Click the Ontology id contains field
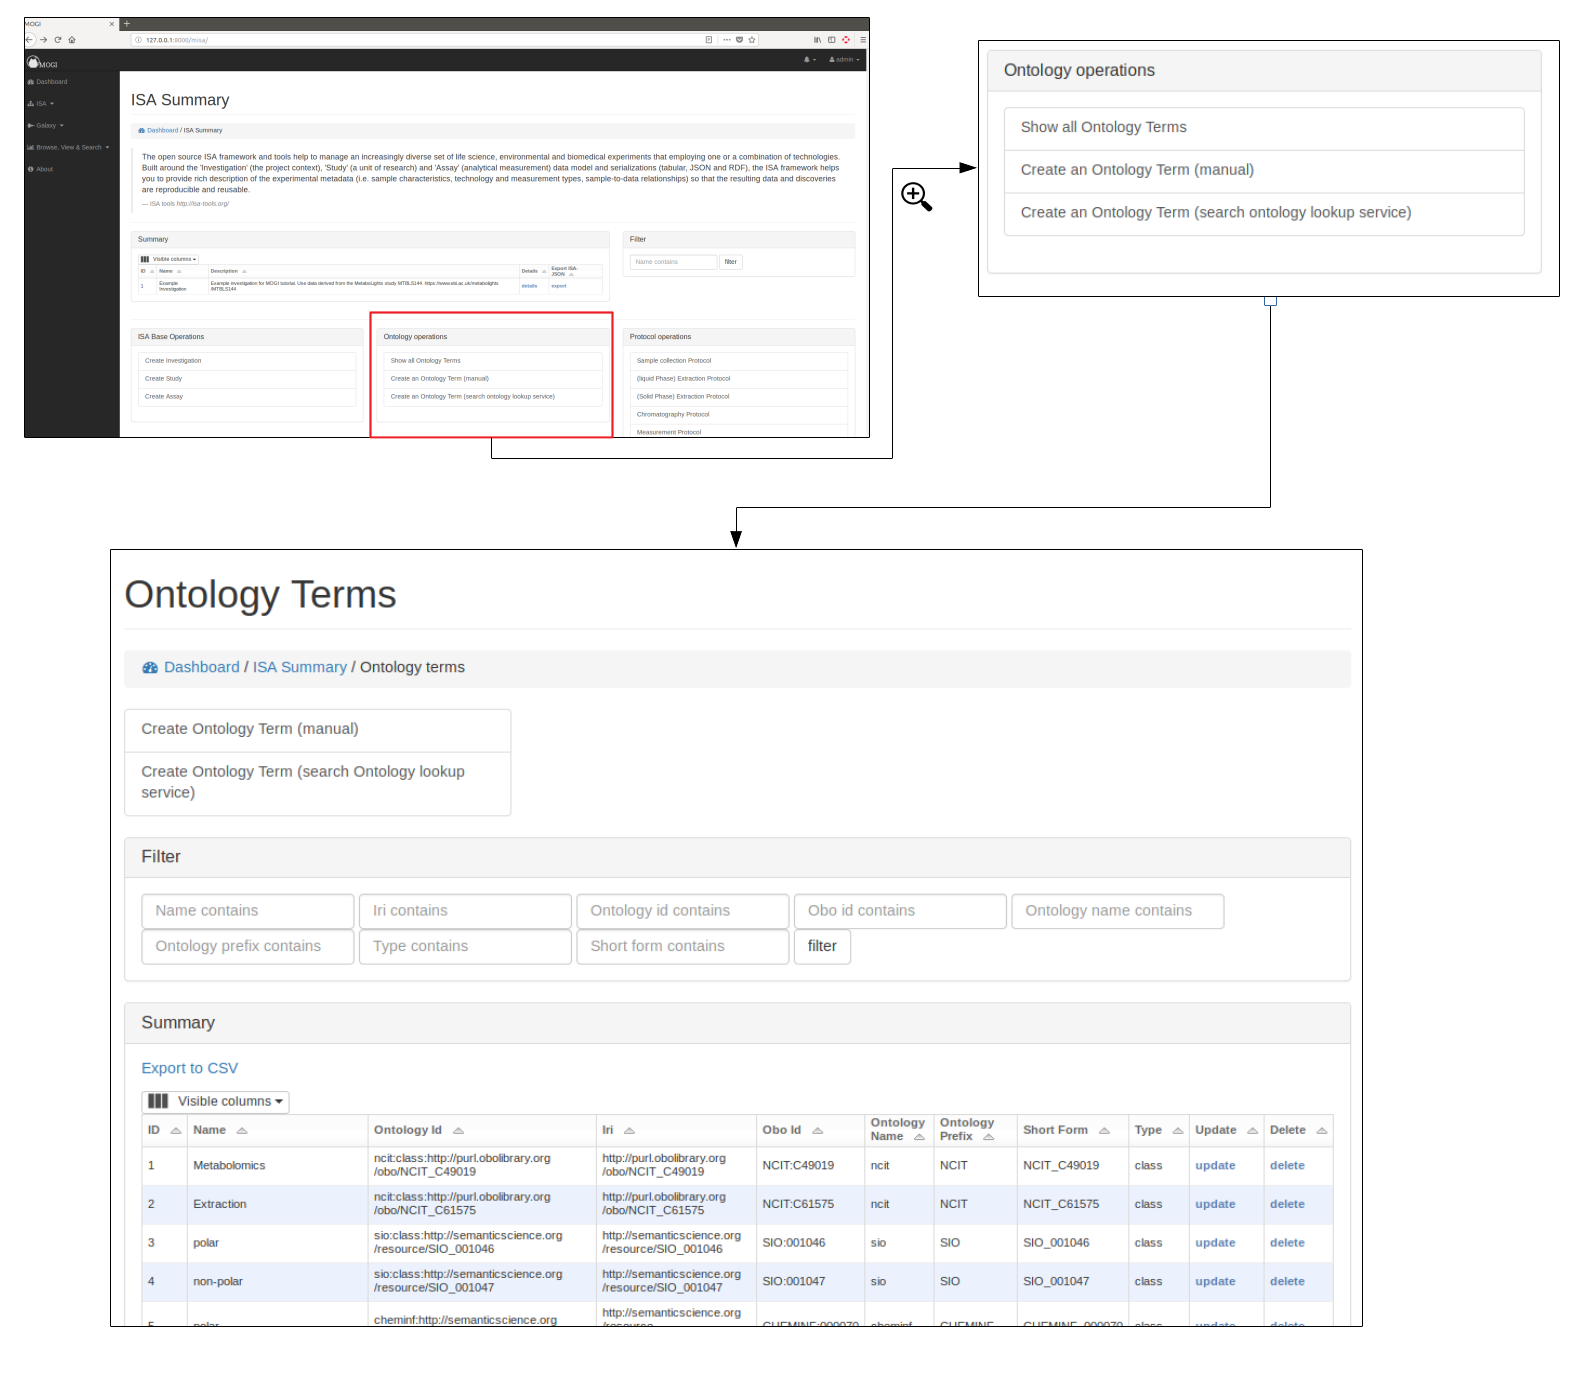This screenshot has width=1588, height=1393. click(683, 911)
